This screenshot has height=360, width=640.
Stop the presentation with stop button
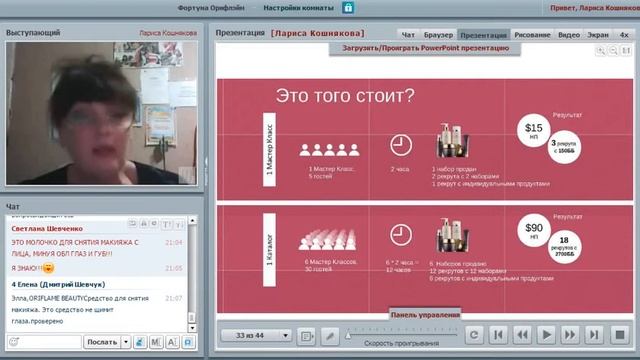(620, 335)
